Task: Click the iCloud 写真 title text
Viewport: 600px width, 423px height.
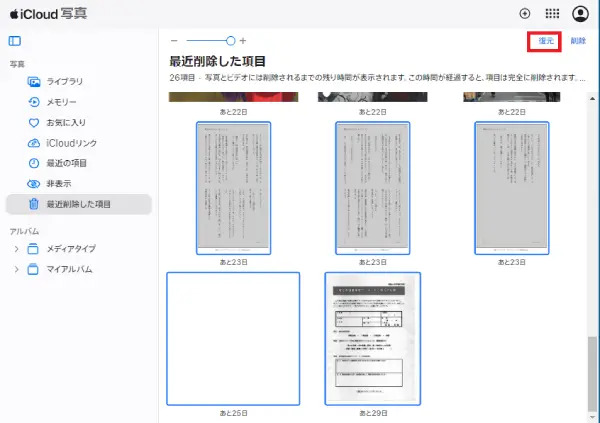Action: (54, 14)
